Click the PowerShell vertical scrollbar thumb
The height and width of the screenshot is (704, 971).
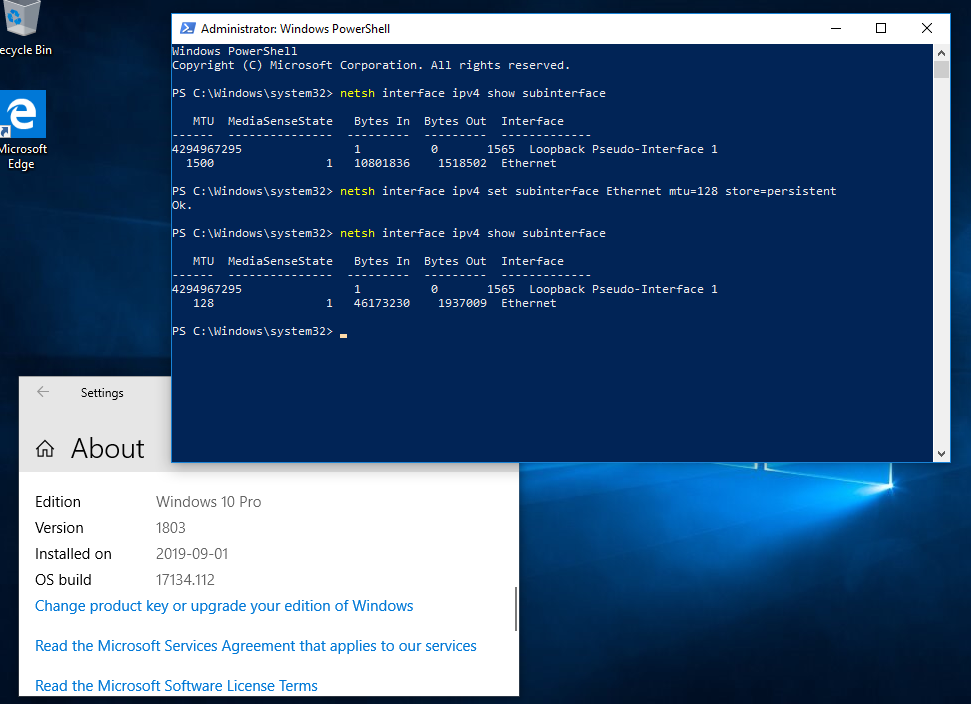pos(941,69)
